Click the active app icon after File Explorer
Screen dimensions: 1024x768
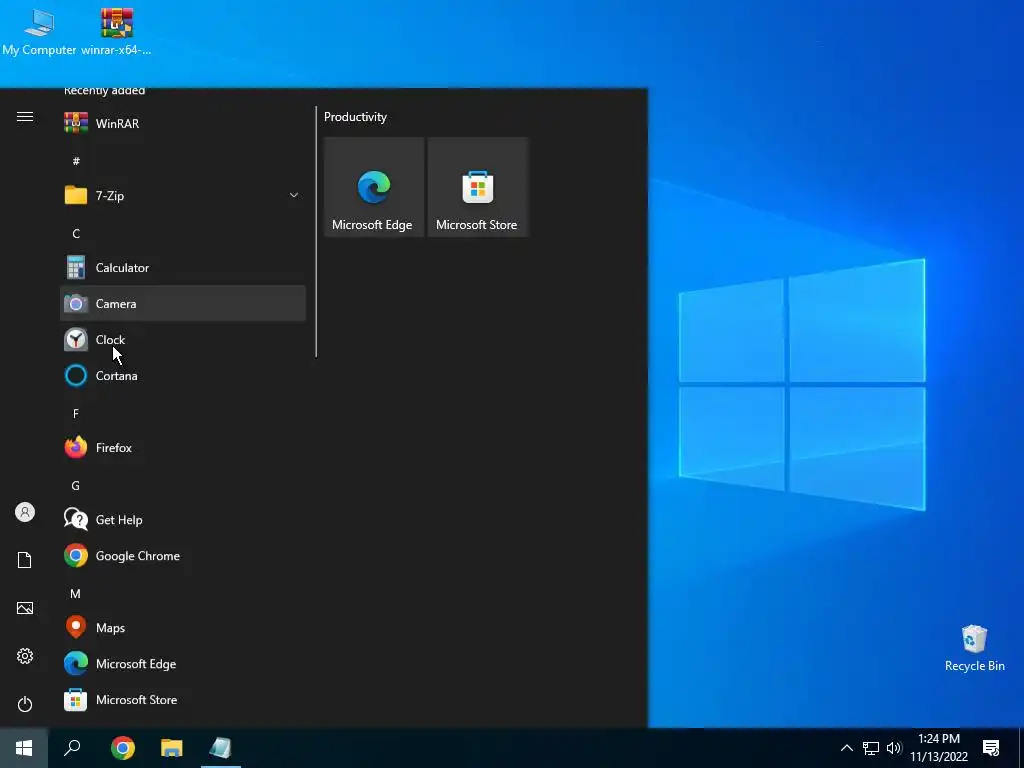(221, 748)
